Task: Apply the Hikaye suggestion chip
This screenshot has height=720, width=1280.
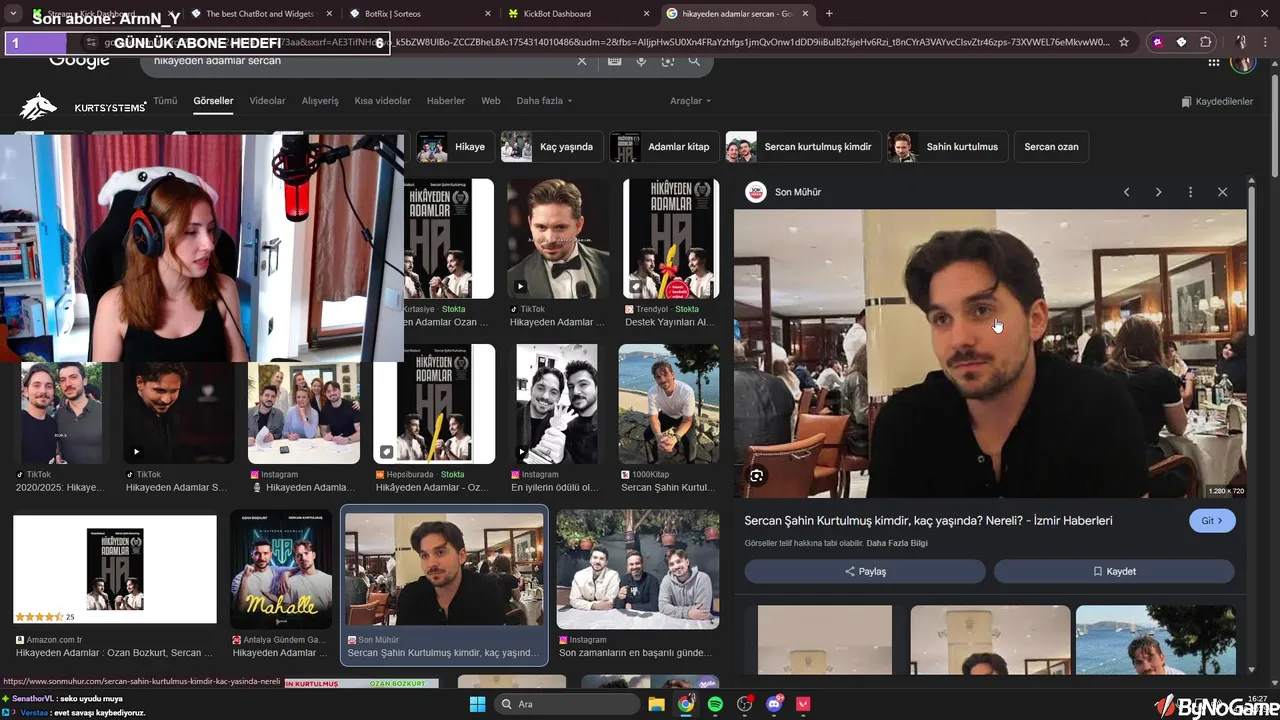Action: 454,146
